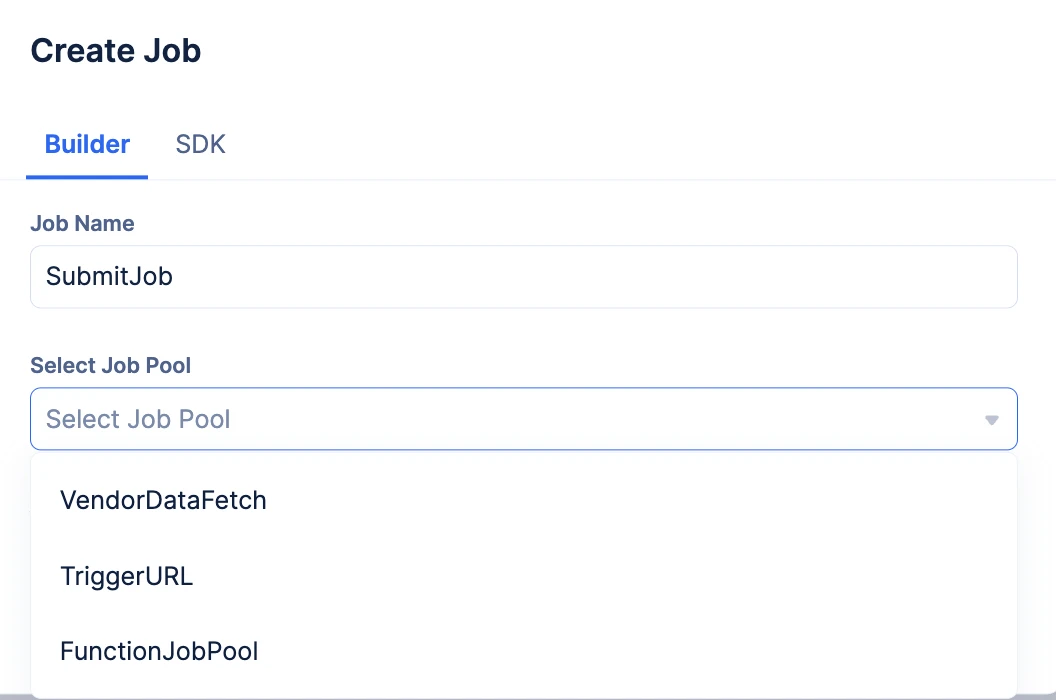Click the middle of the job pool combo box
Screen dimensions: 1056x700
[x=523, y=419]
